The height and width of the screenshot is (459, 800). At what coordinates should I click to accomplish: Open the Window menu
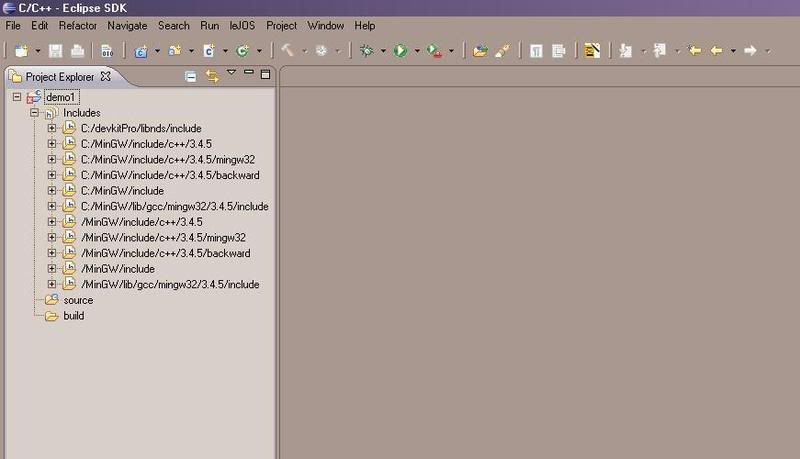pos(325,26)
